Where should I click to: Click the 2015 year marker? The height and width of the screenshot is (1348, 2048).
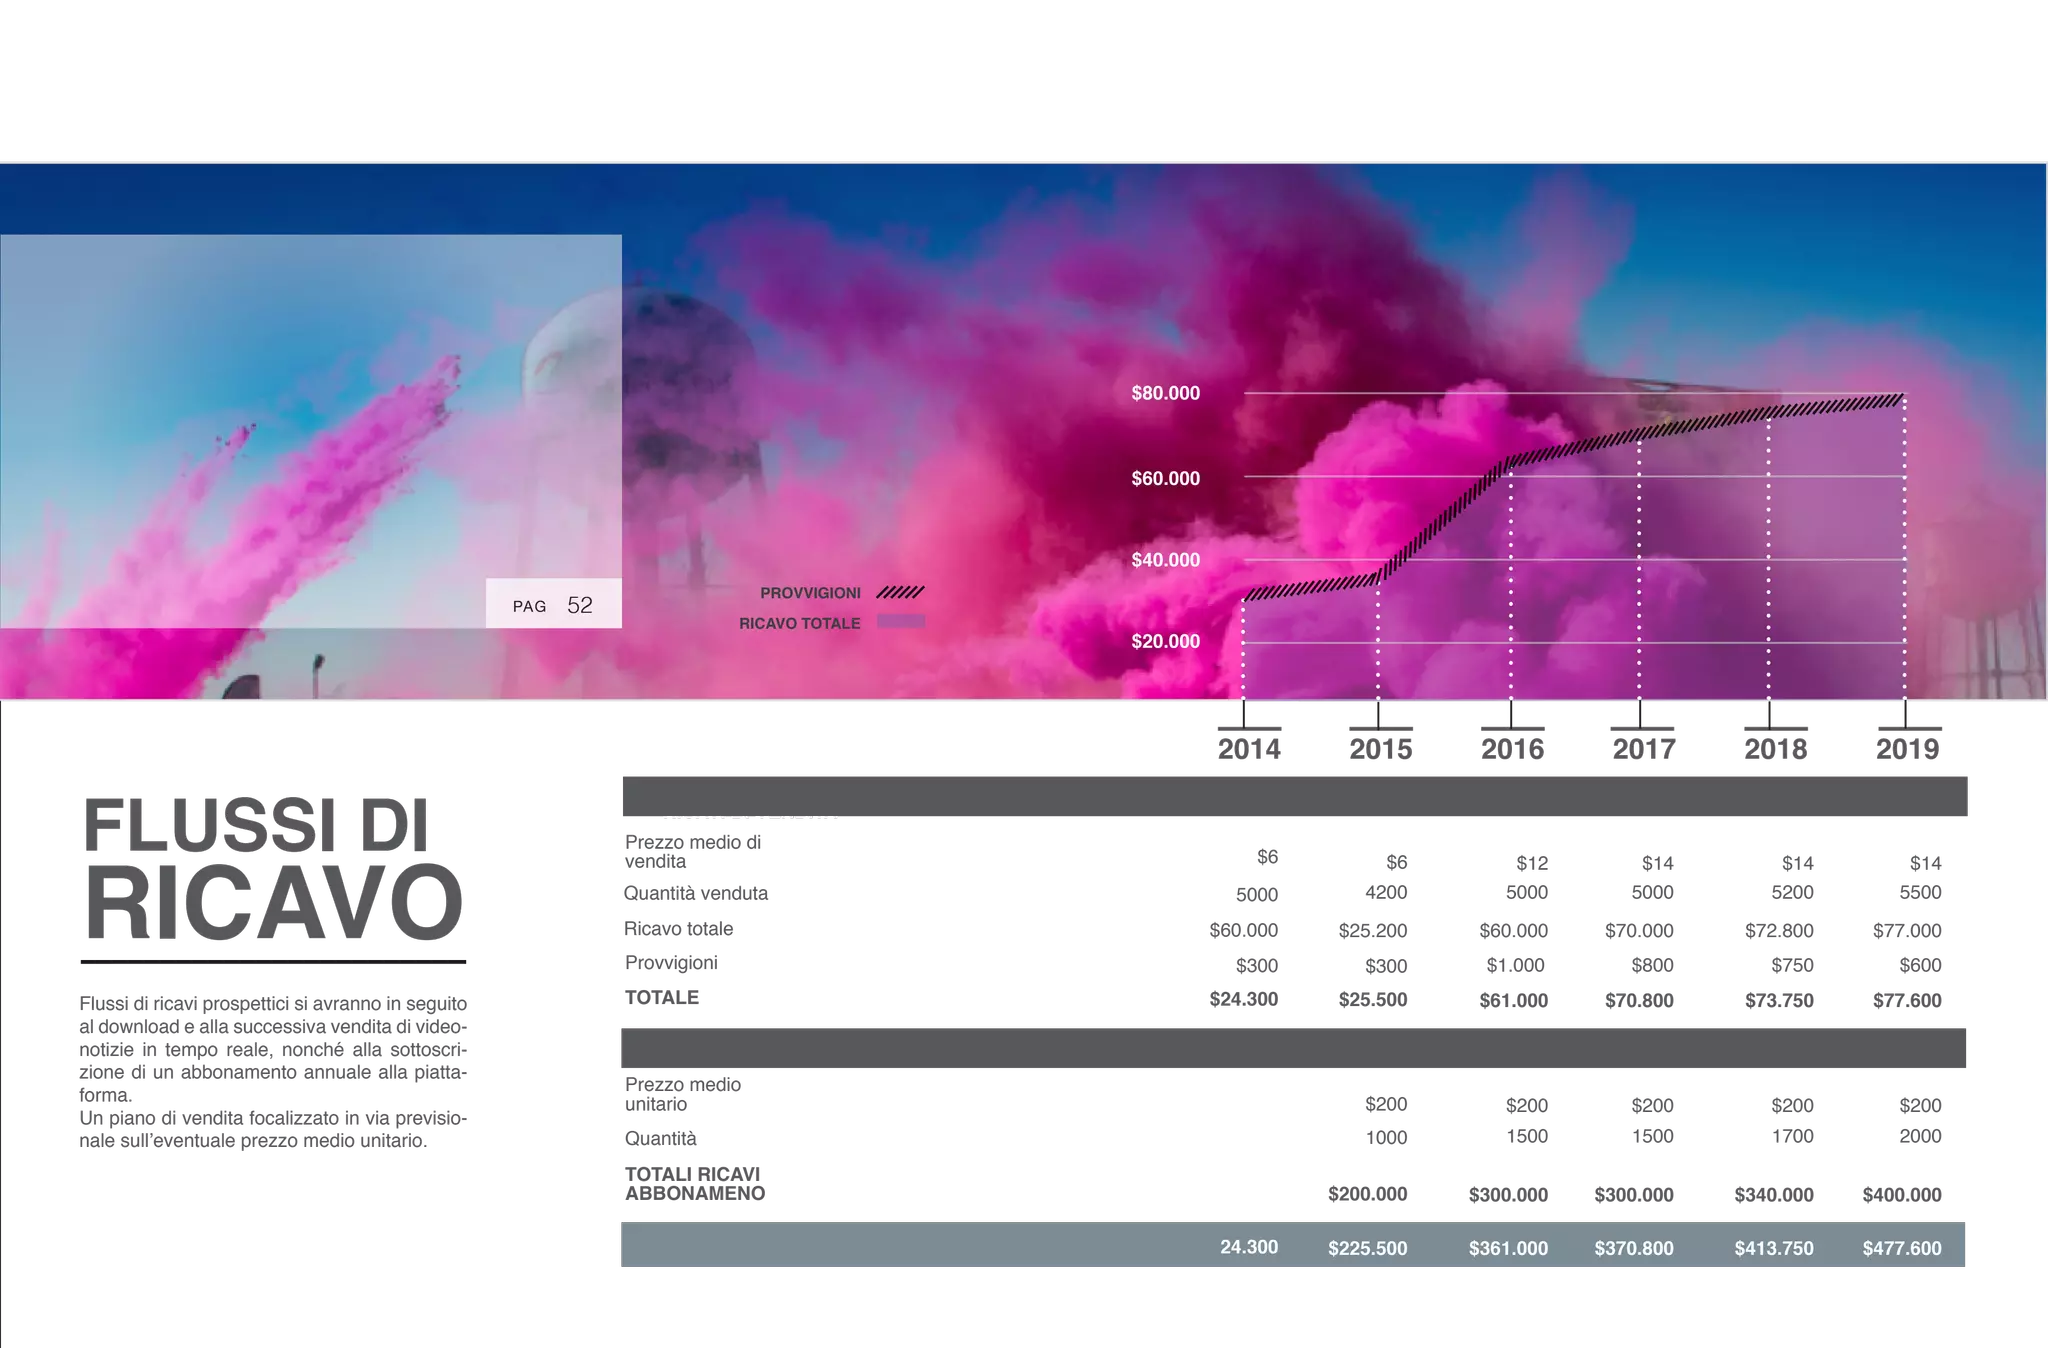click(1381, 747)
